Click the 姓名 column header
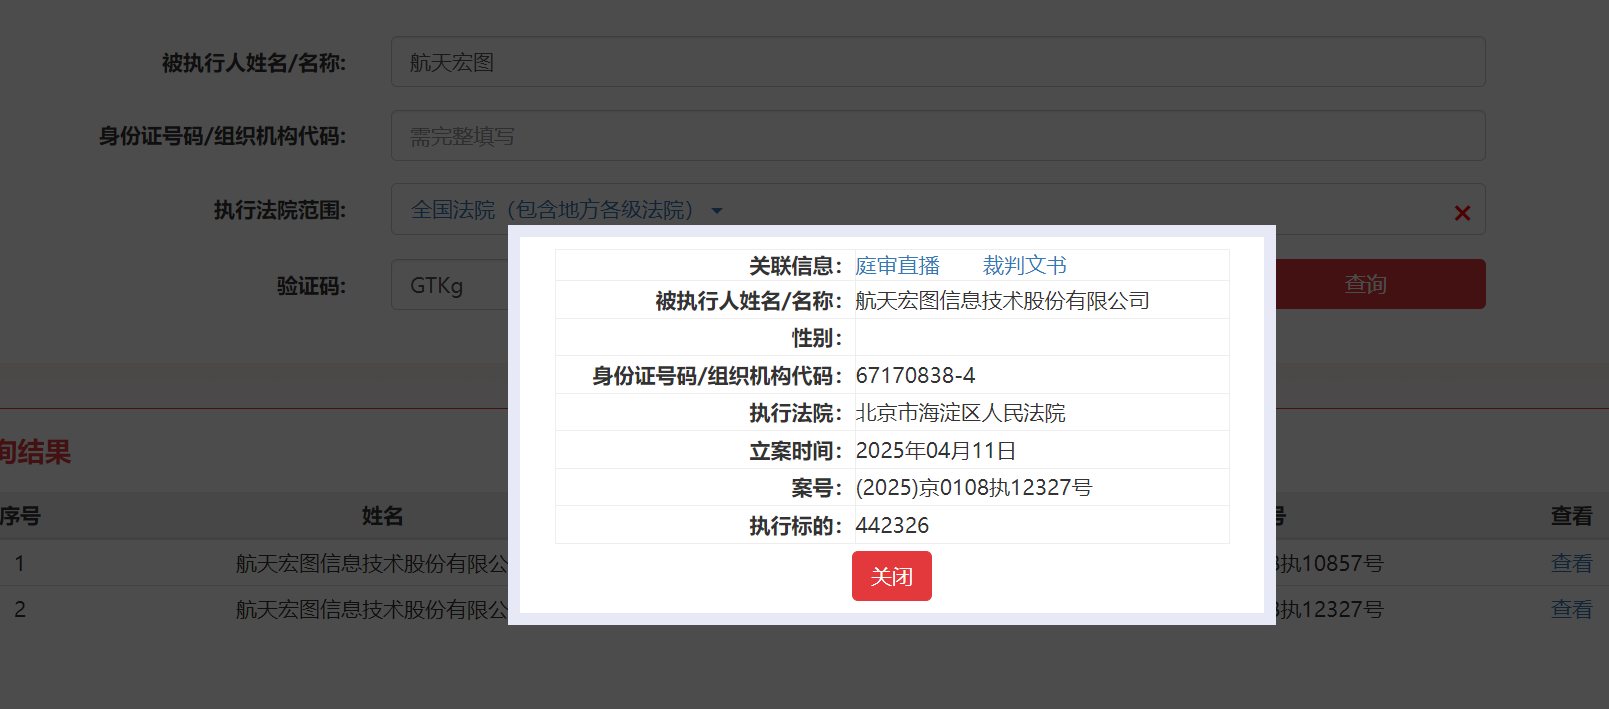 [383, 516]
